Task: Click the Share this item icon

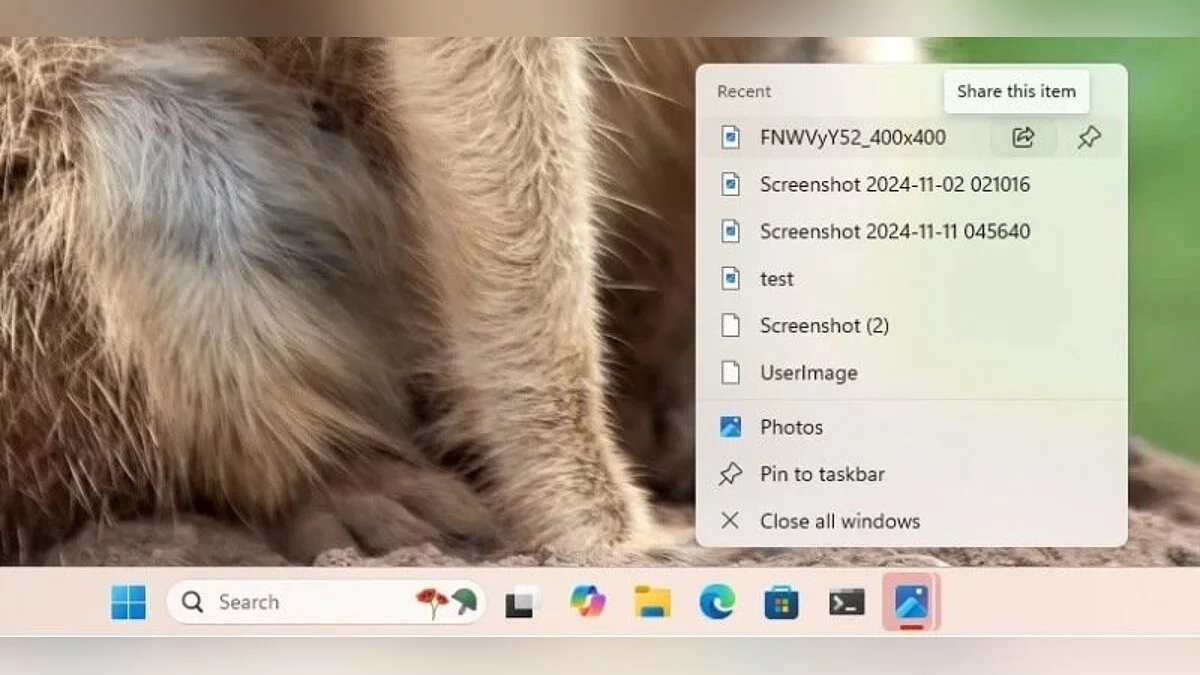Action: [1023, 138]
